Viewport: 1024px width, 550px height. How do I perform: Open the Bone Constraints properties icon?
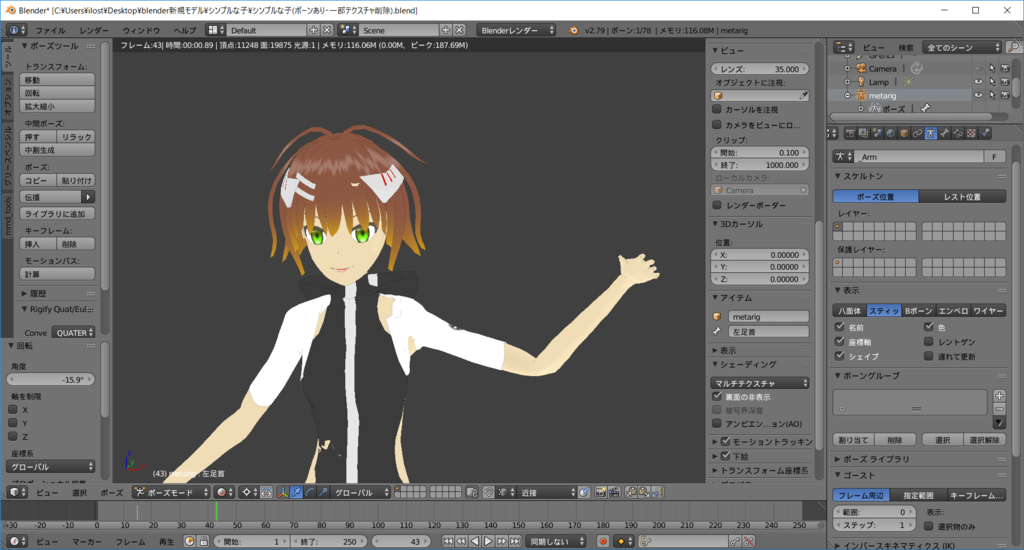click(x=958, y=133)
